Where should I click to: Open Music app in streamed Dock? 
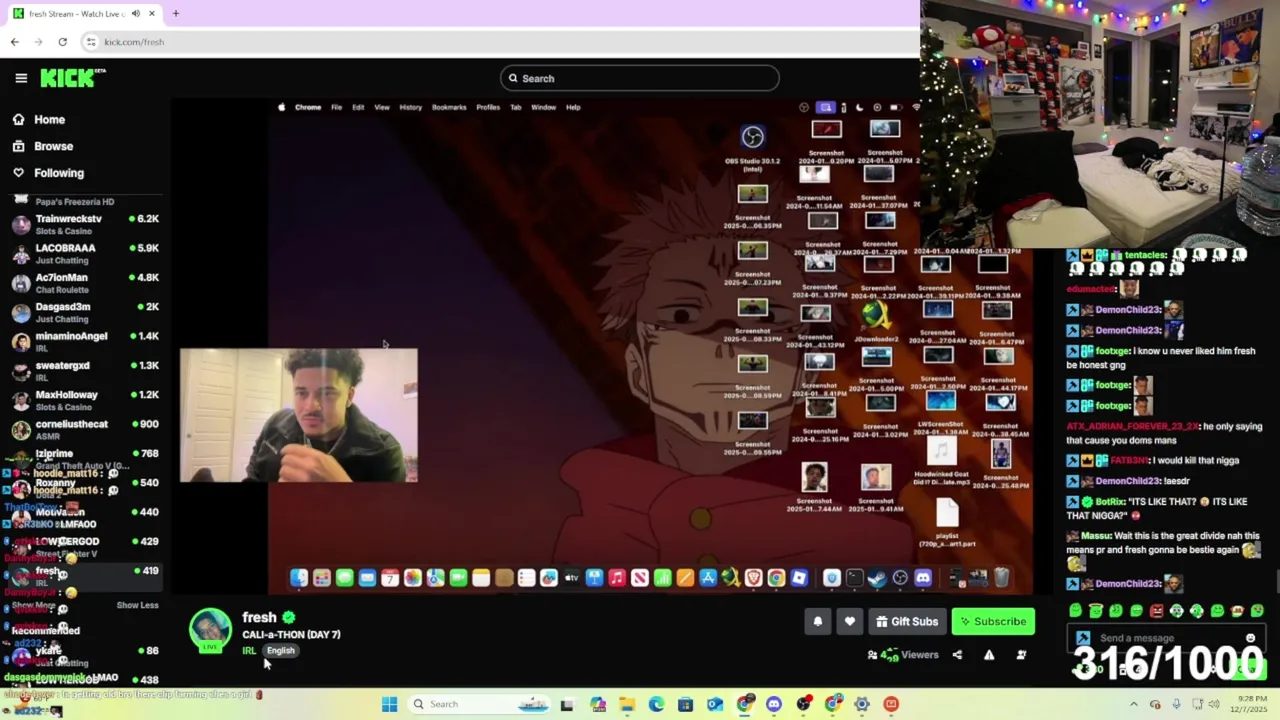(617, 578)
